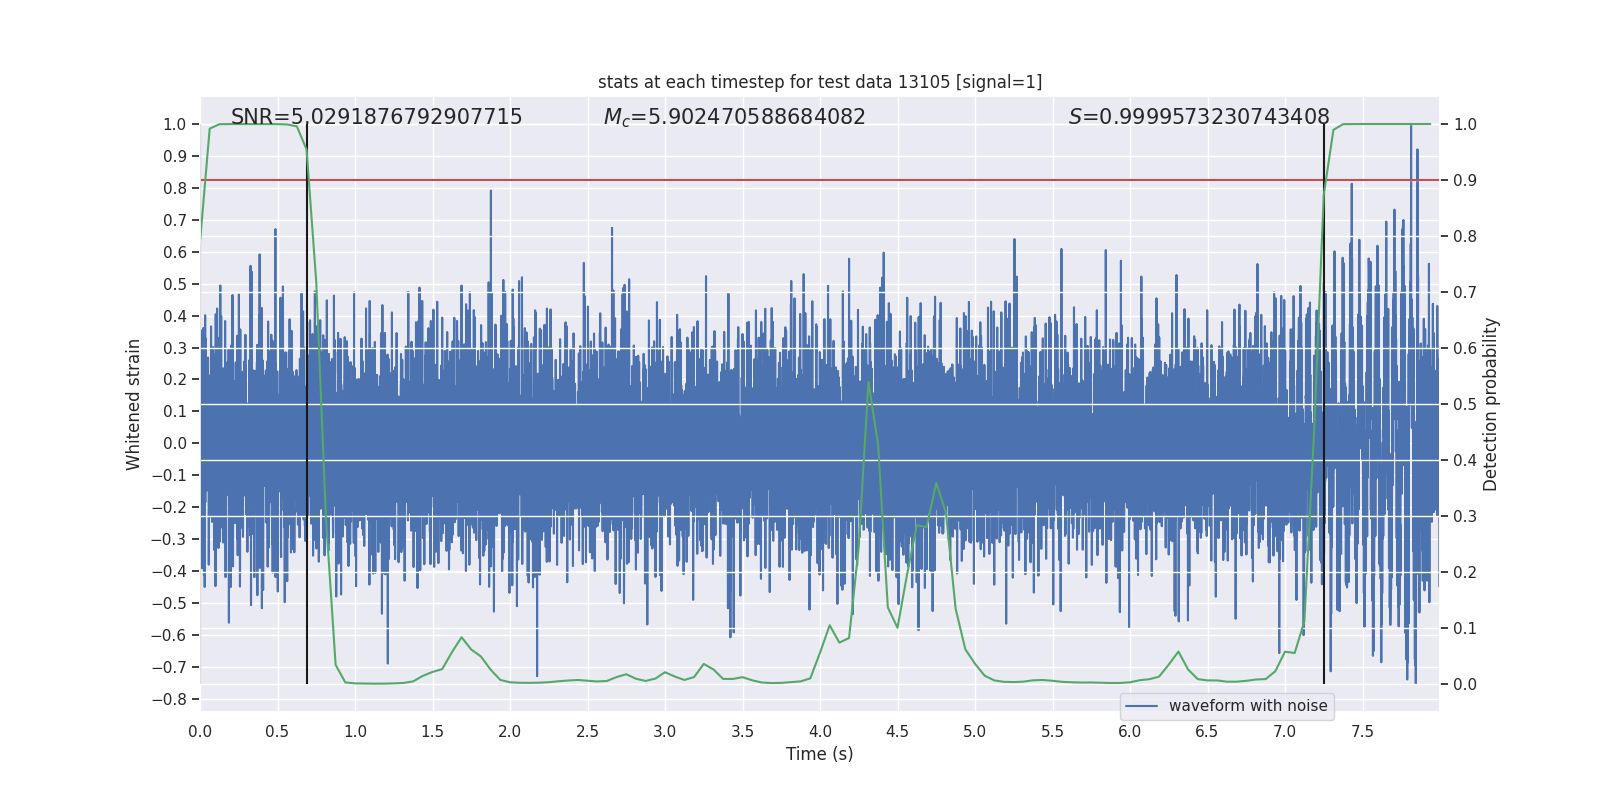Viewport: 1600px width, 800px height.
Task: Click the right y-axis tick label 0.9
Action: pyautogui.click(x=1465, y=181)
